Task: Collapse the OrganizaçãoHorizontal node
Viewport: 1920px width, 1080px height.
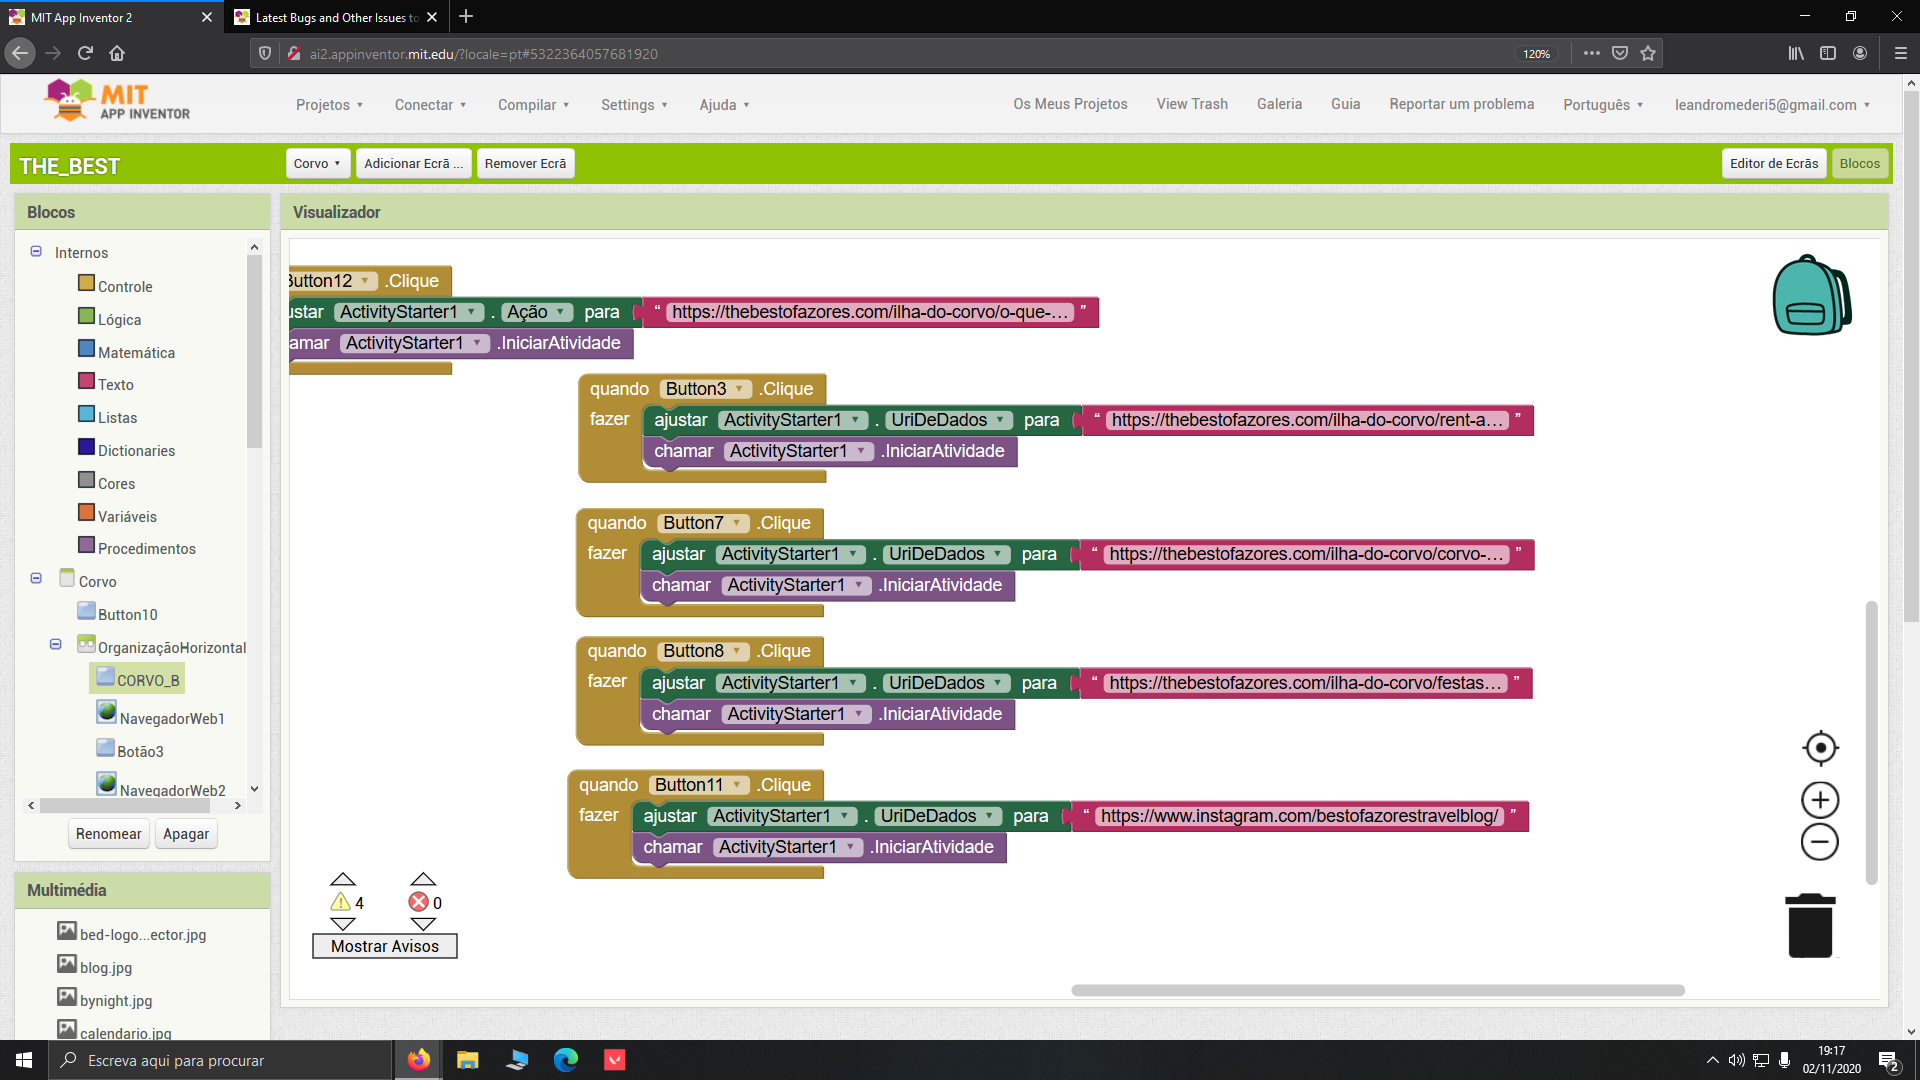Action: tap(56, 645)
